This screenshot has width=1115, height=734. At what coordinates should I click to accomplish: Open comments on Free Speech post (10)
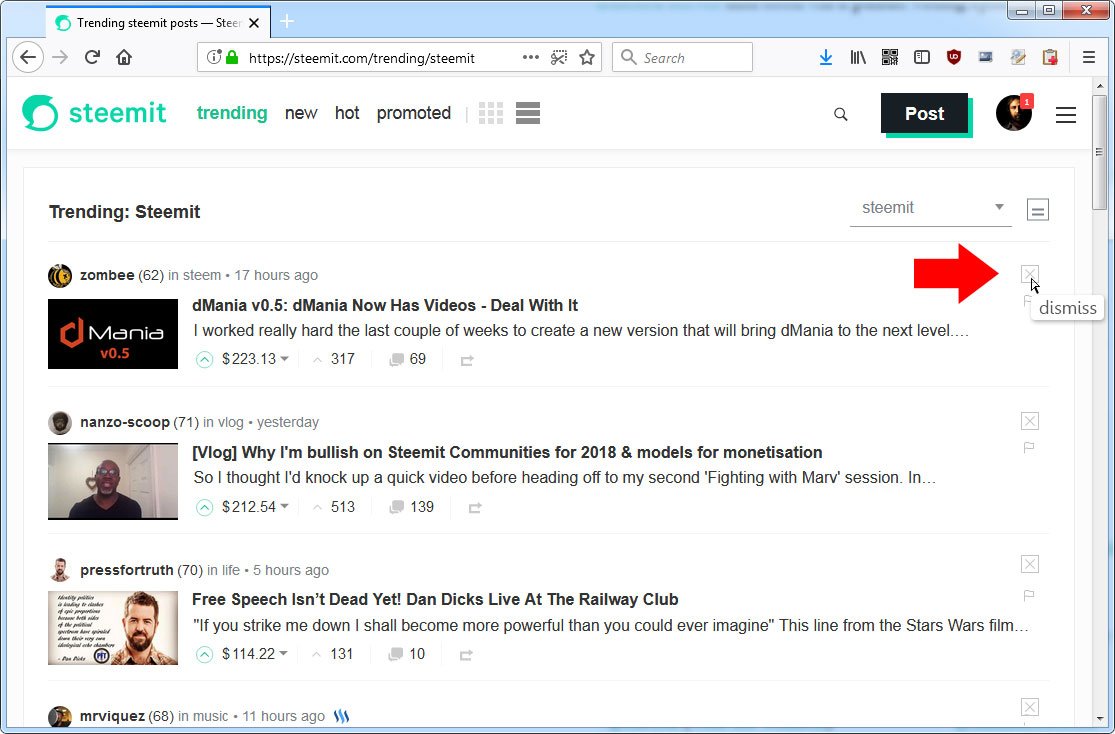click(x=407, y=654)
